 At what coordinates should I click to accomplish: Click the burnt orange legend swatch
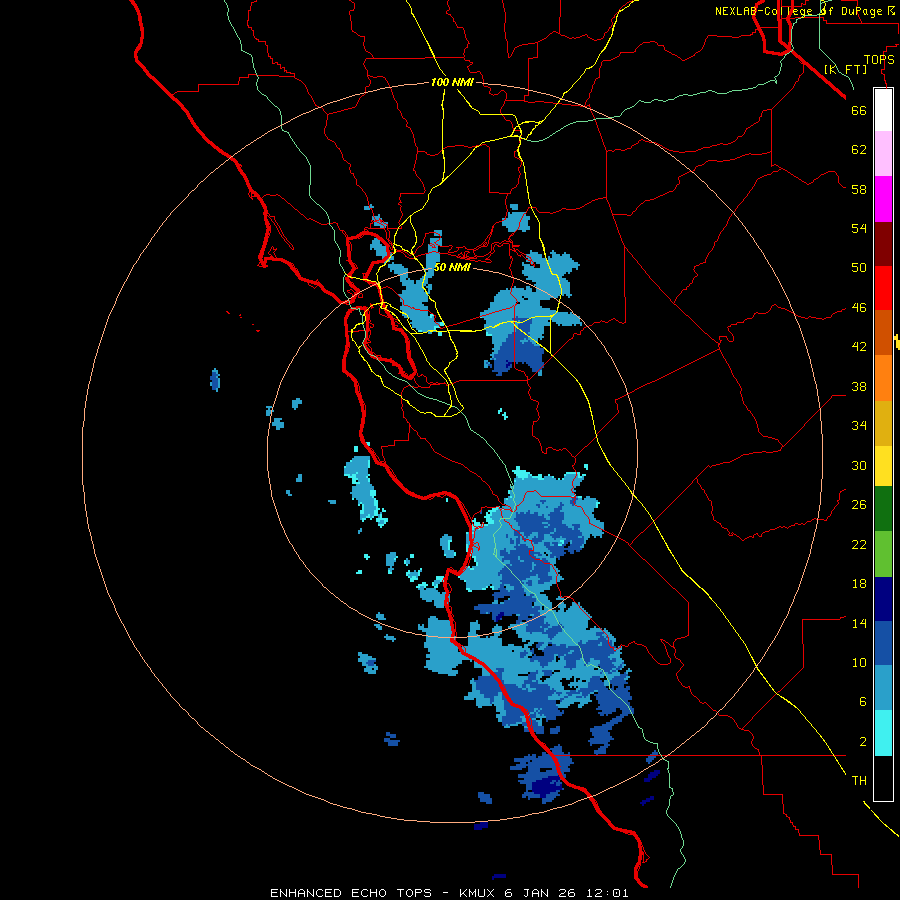point(883,333)
